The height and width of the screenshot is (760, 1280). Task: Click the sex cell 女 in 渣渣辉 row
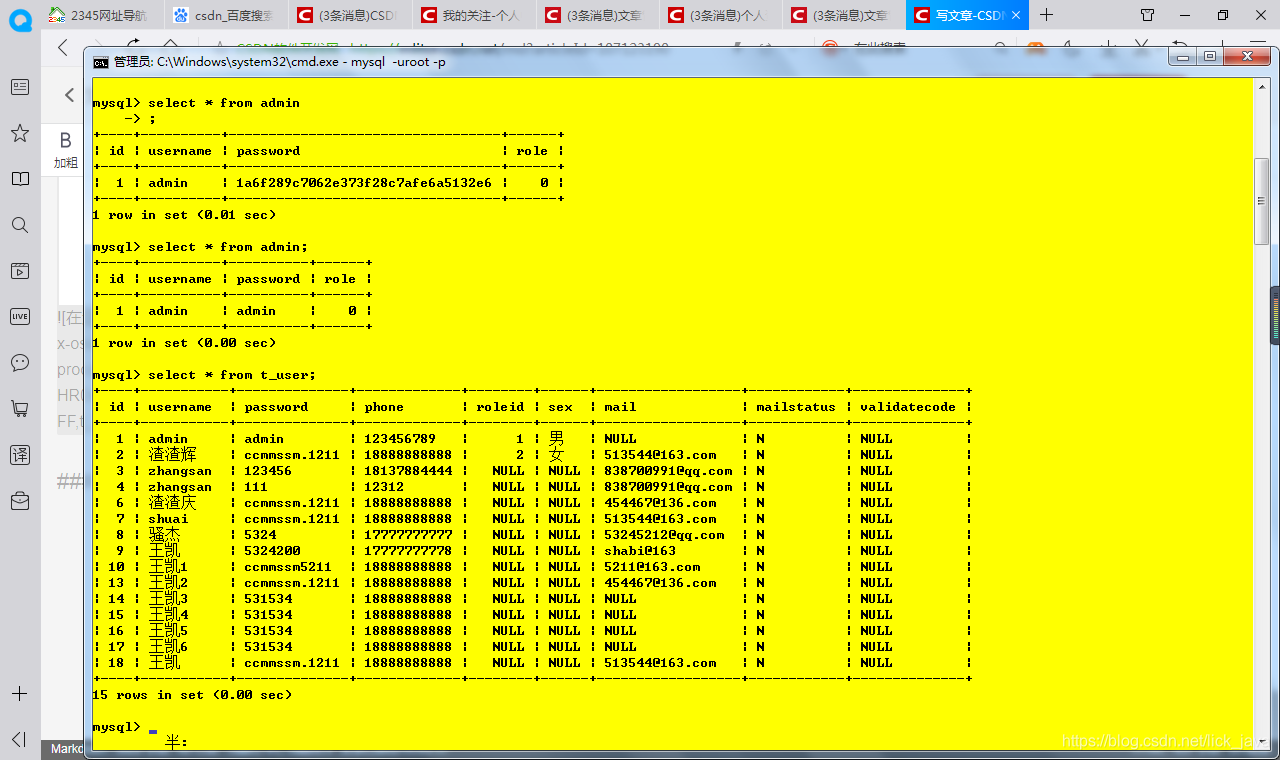click(556, 455)
